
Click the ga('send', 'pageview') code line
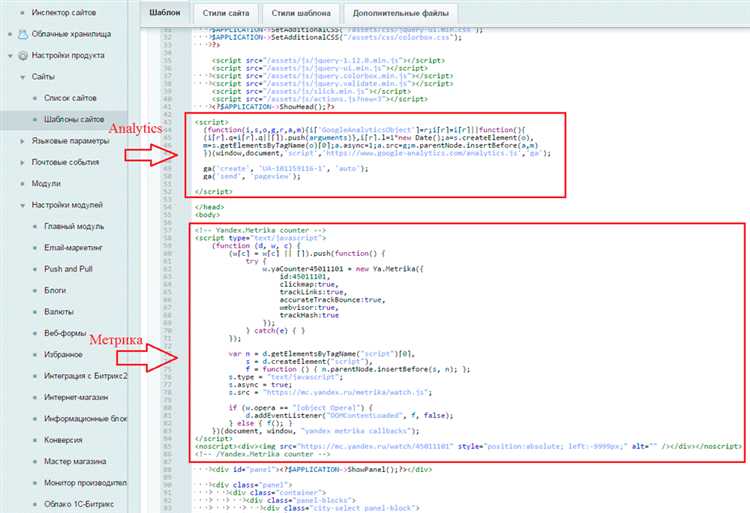[x=252, y=176]
